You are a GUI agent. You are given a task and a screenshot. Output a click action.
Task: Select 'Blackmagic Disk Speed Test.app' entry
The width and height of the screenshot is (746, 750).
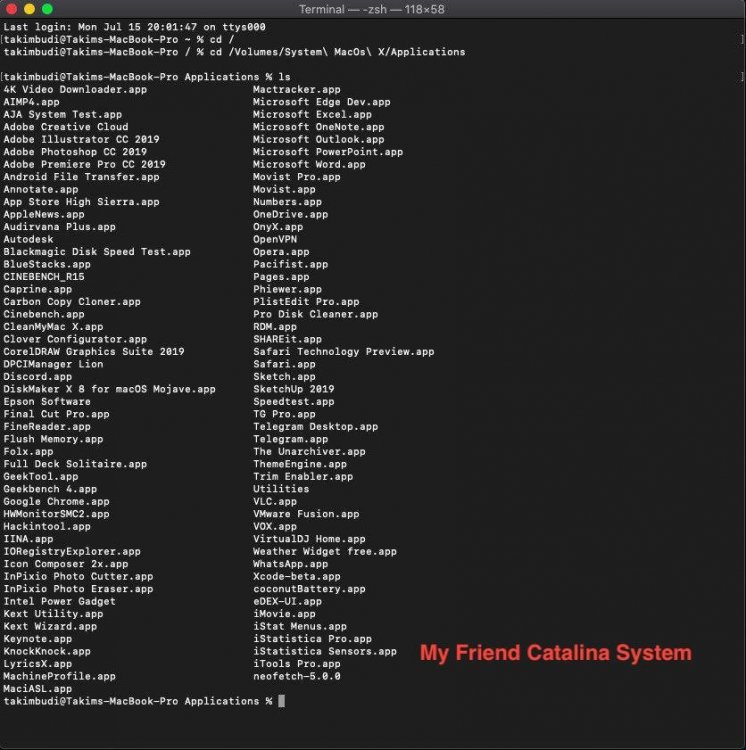click(97, 252)
